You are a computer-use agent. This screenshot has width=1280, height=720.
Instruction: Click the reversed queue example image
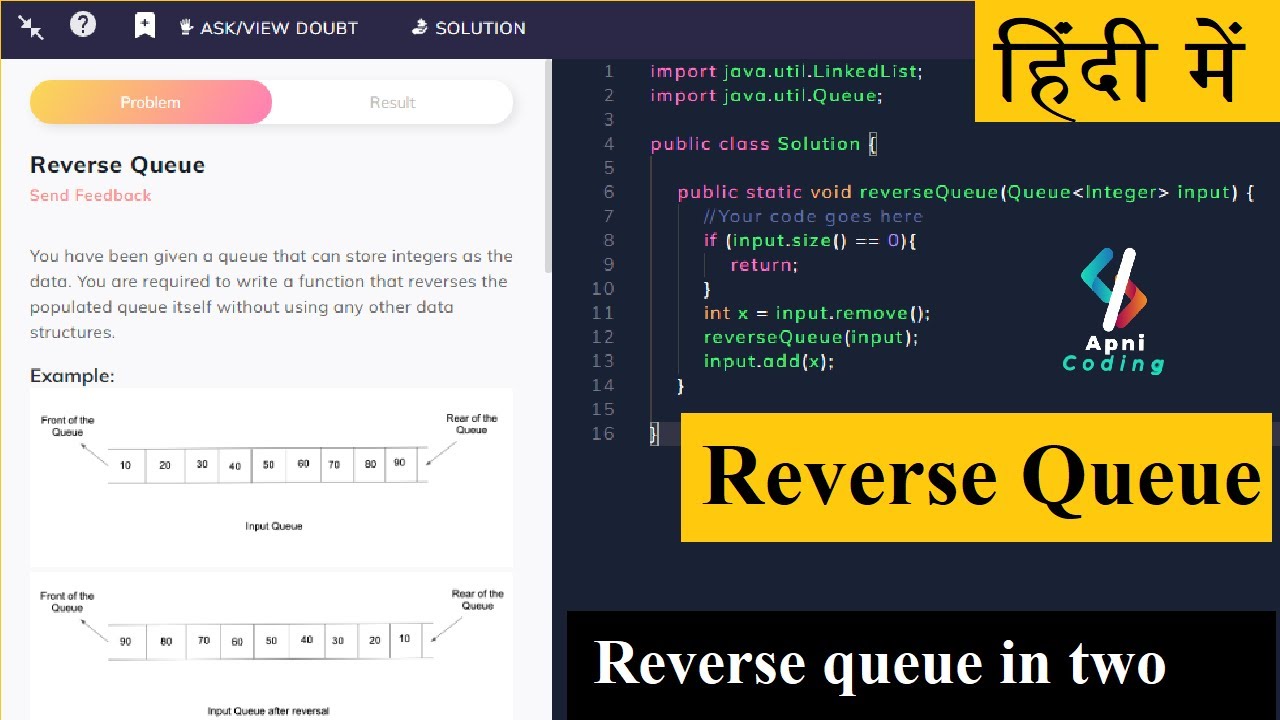tap(271, 647)
